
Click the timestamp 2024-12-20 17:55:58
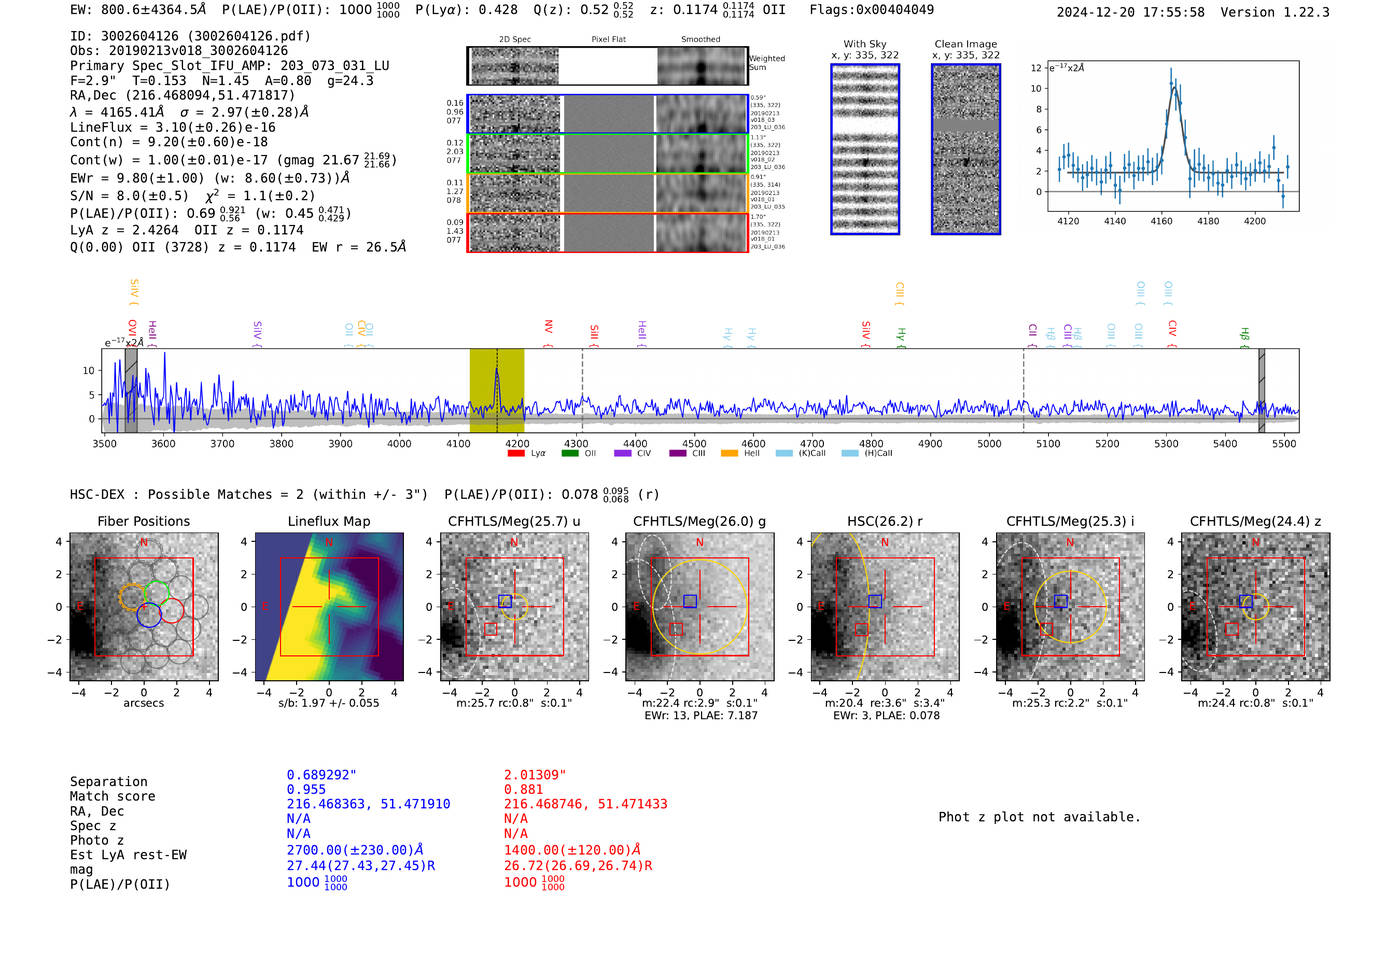(x=1131, y=12)
